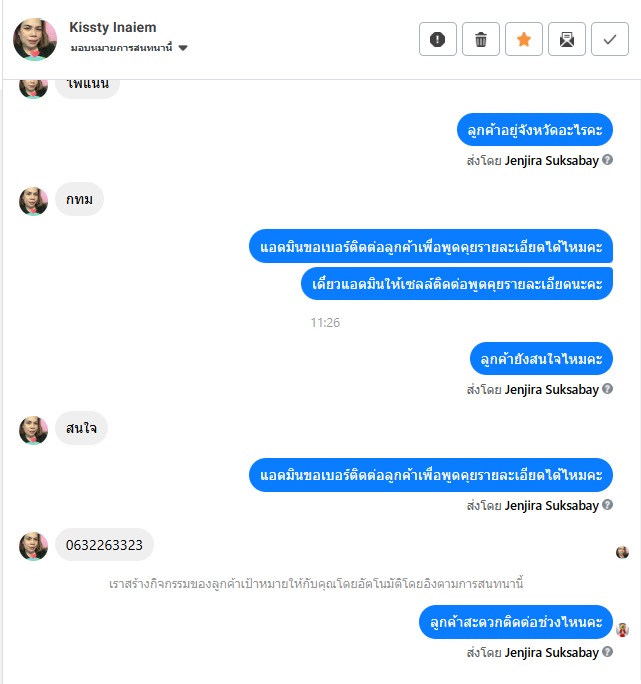Click the seen avatar beside last blue message
This screenshot has width=641, height=684.
click(x=622, y=630)
